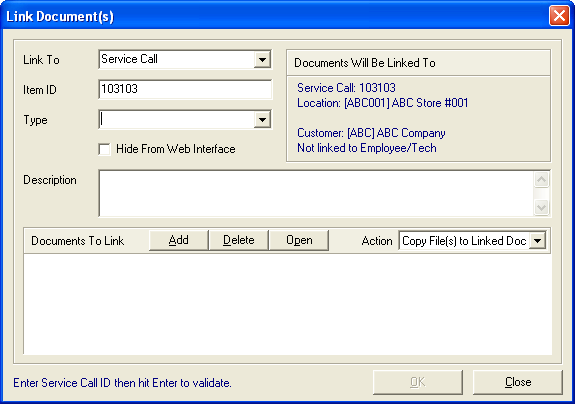Click the Close button at bottom
The height and width of the screenshot is (404, 575).
pyautogui.click(x=518, y=382)
